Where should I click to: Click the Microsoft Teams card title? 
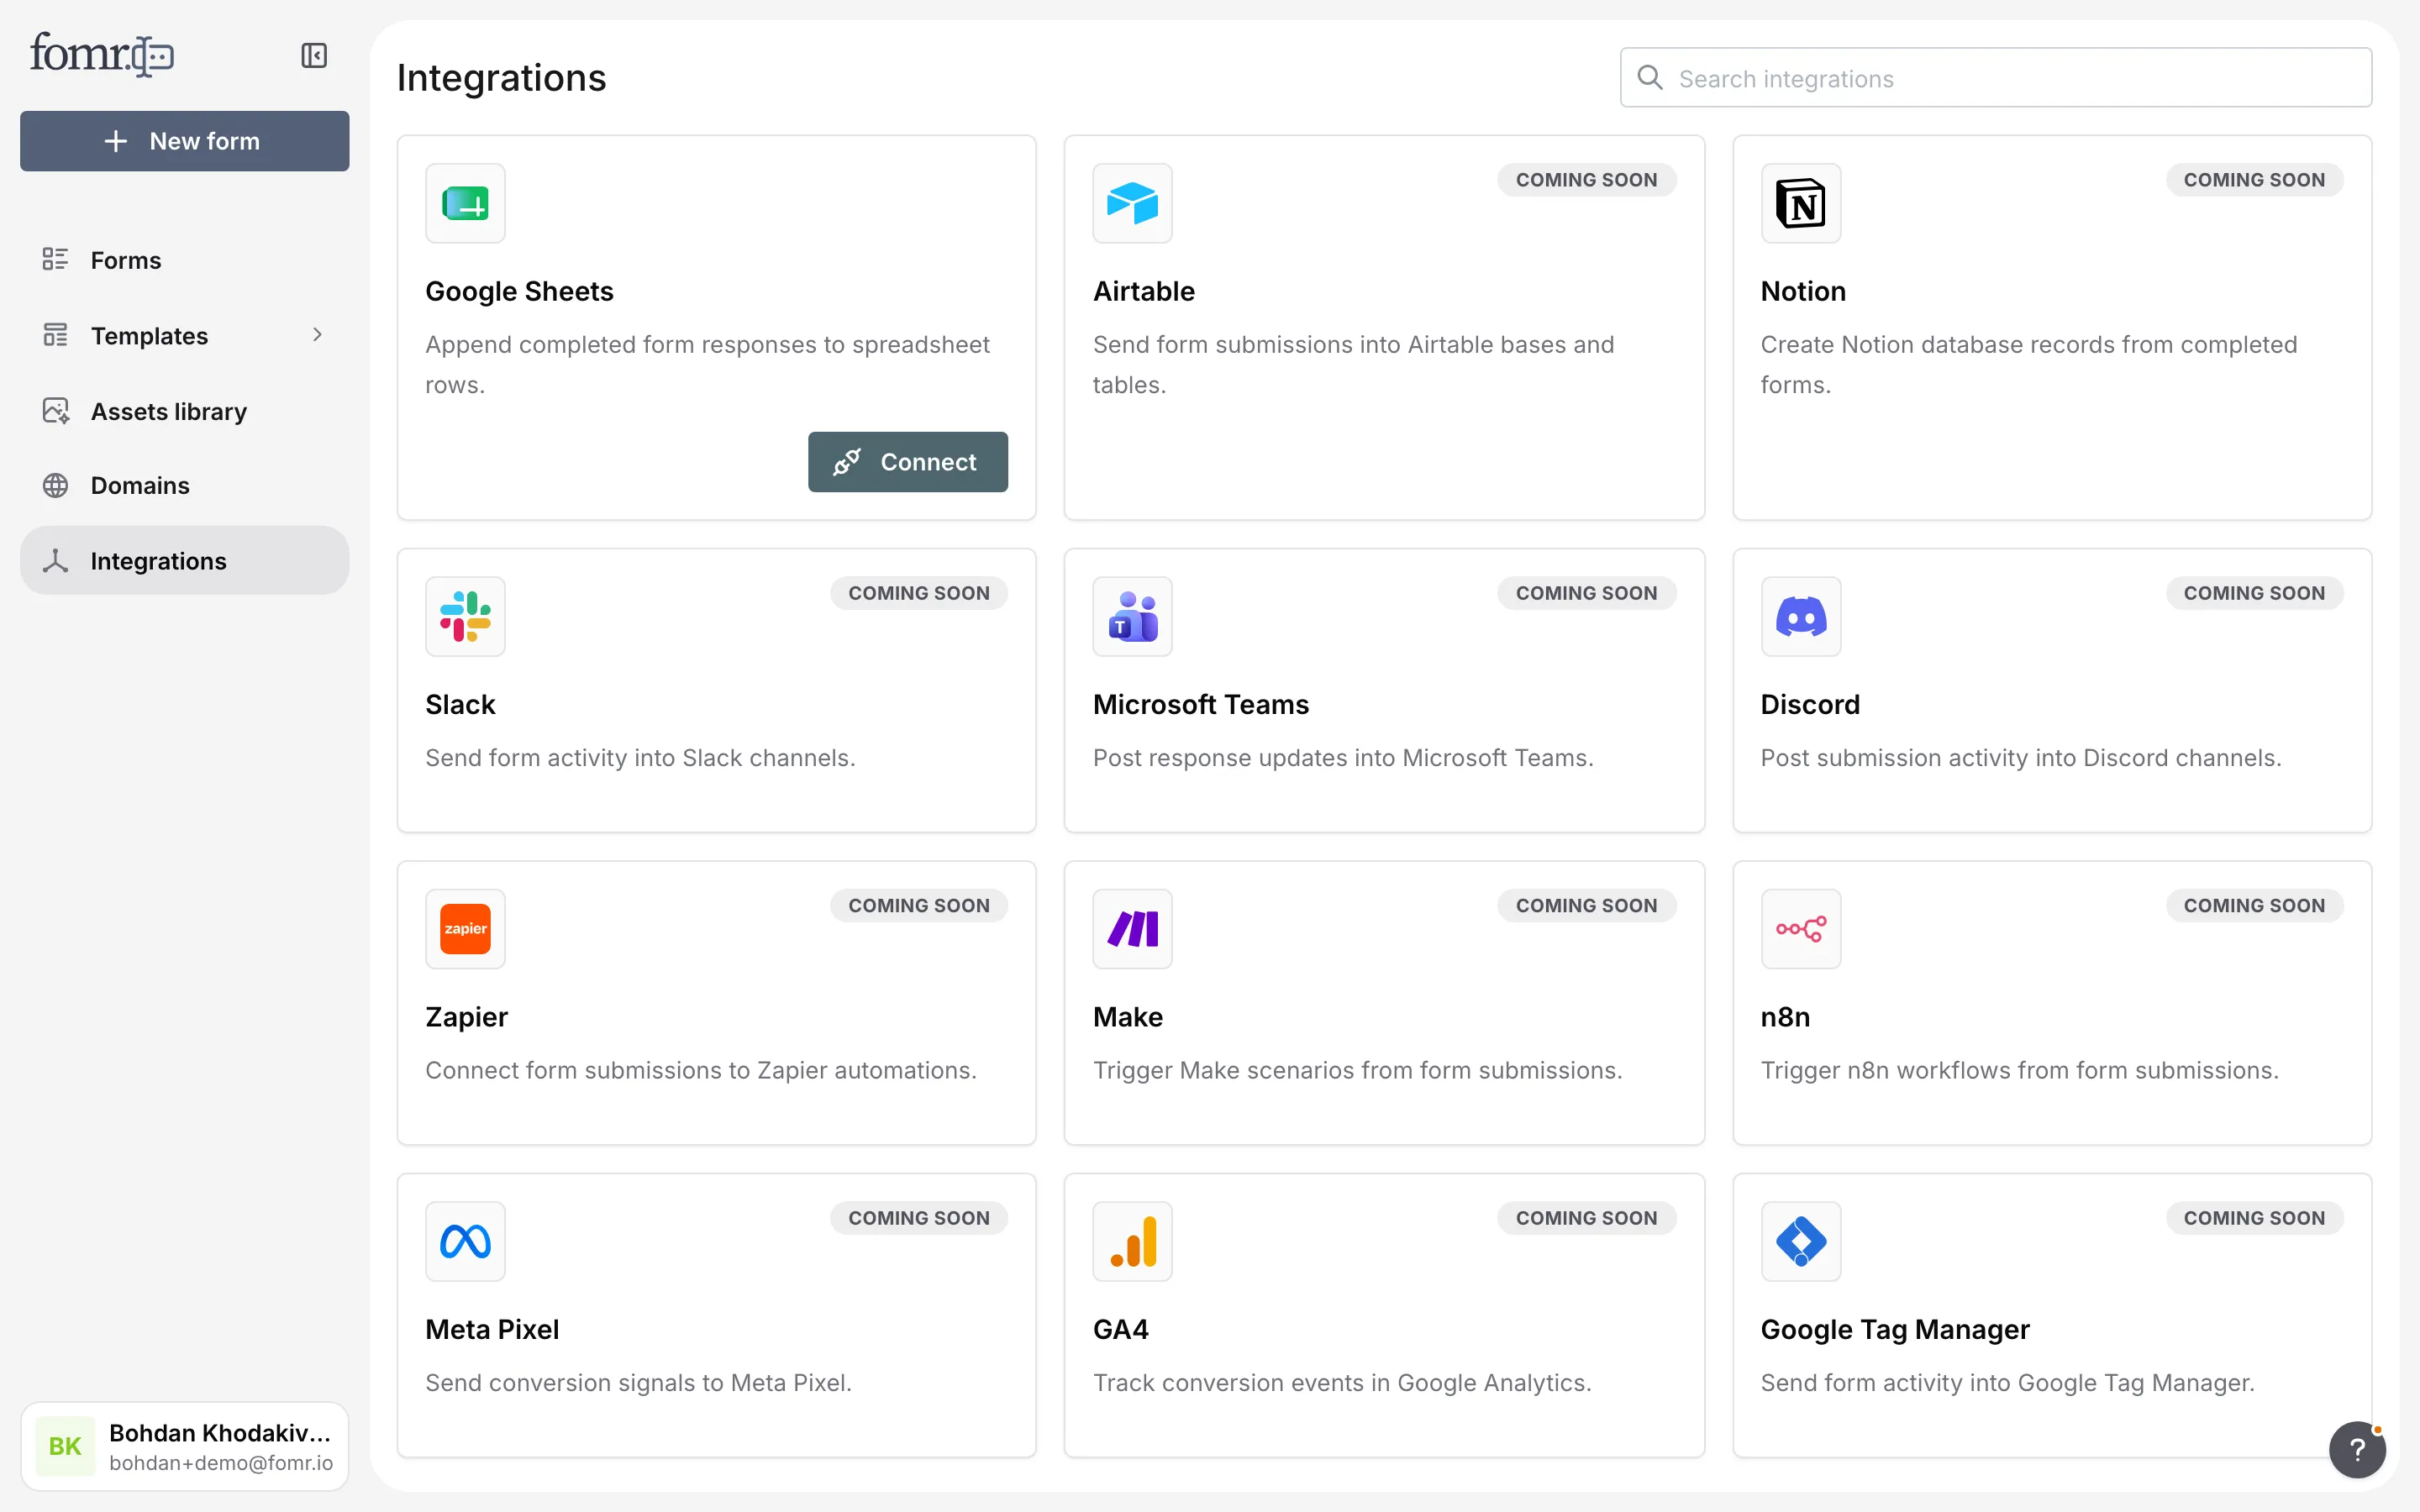[x=1200, y=704]
